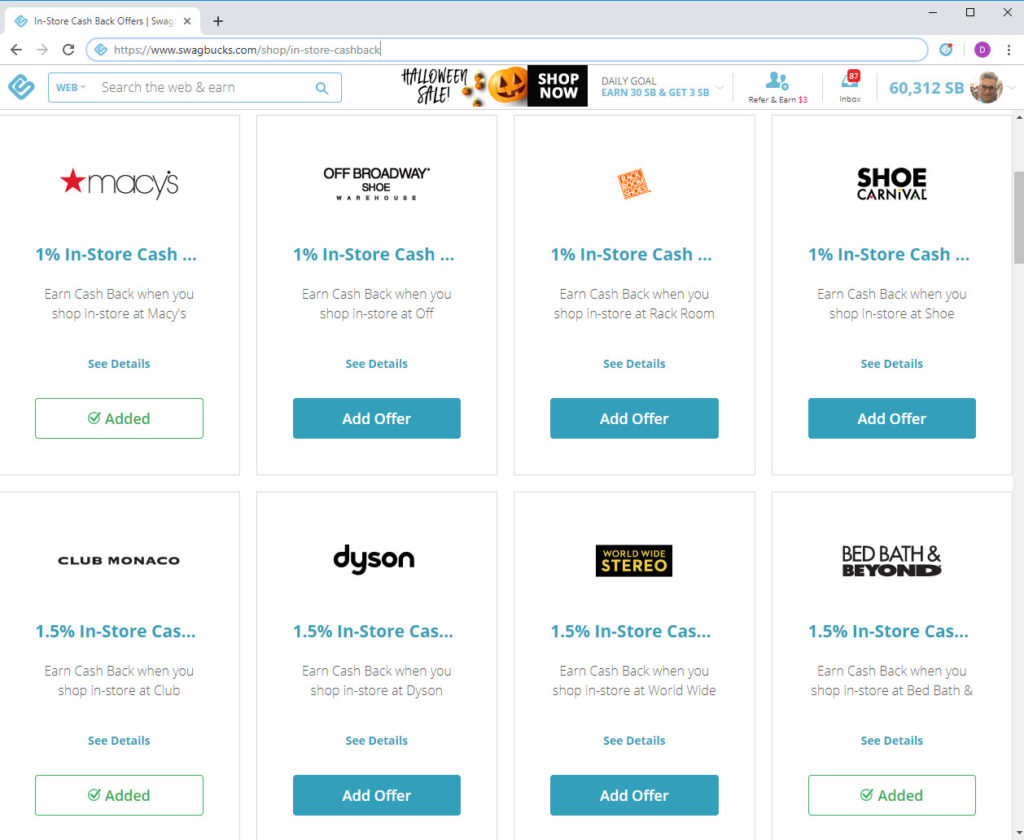The width and height of the screenshot is (1024, 840).
Task: Click the site info icon in address bar
Action: point(101,50)
